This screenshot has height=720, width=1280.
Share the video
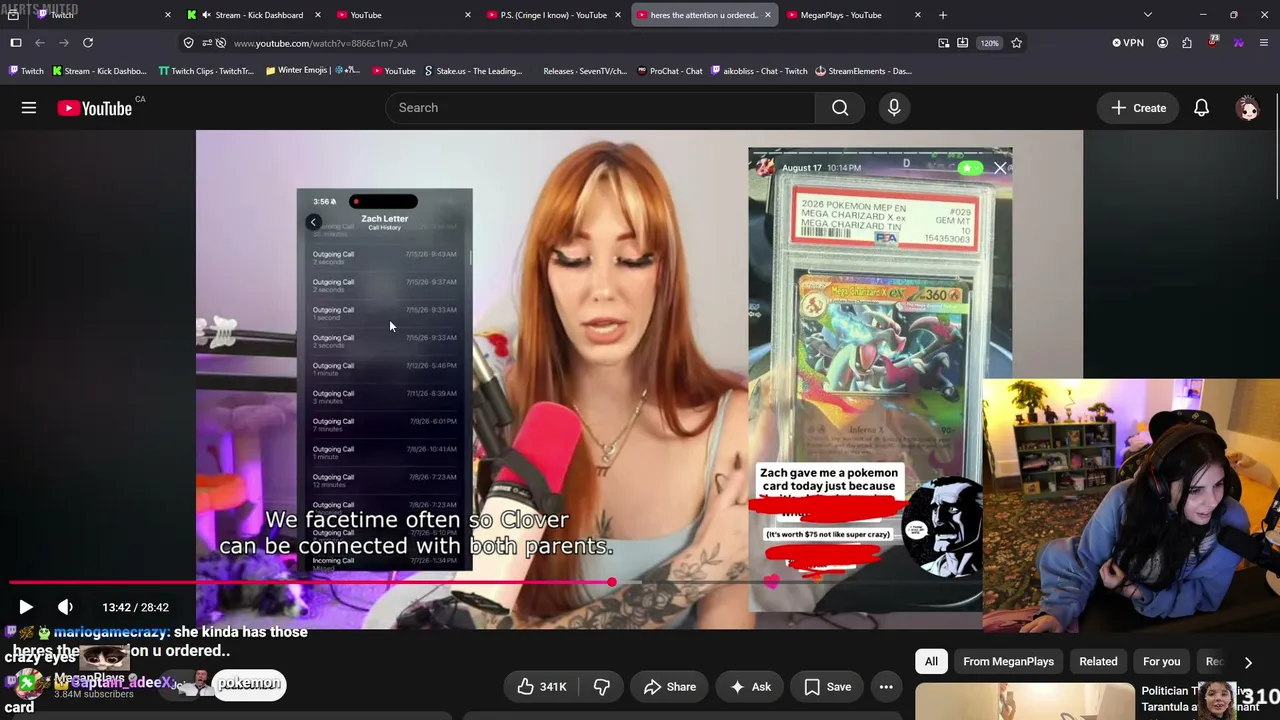tap(669, 687)
